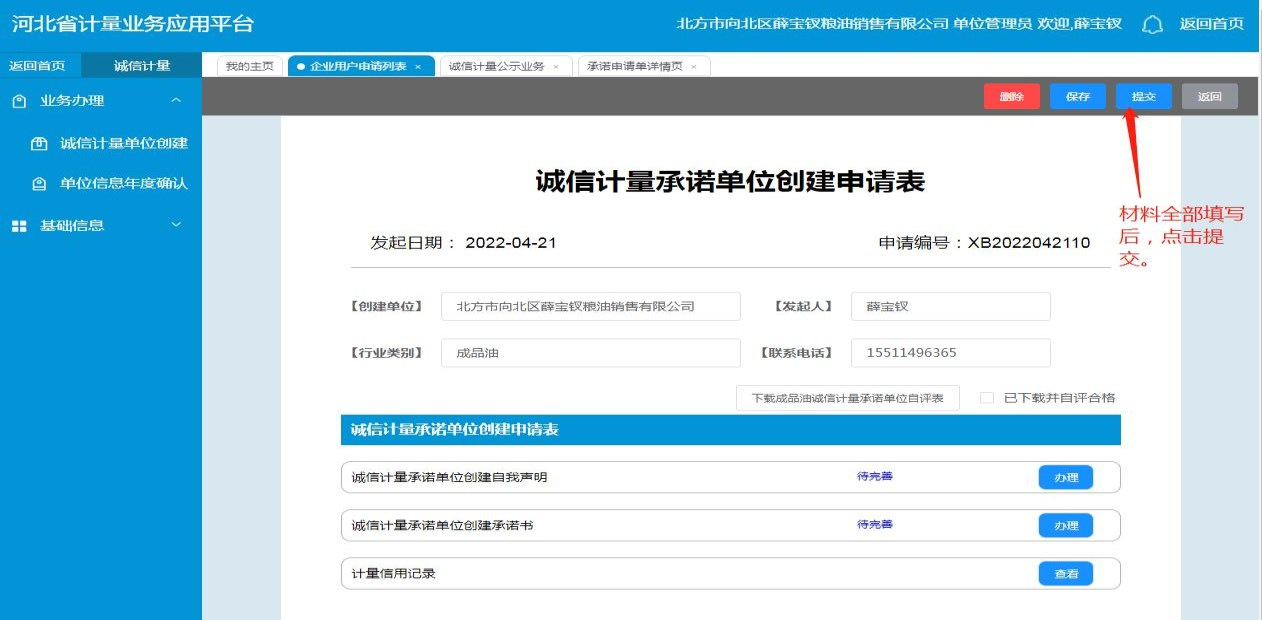
Task: Open the 诚信计量 top navigation tab
Action: (142, 66)
